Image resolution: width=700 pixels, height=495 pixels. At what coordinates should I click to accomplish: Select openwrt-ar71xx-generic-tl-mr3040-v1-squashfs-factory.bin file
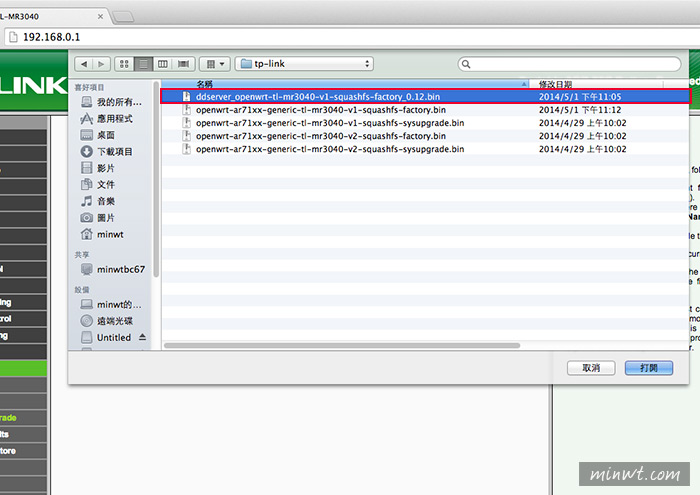coord(425,110)
